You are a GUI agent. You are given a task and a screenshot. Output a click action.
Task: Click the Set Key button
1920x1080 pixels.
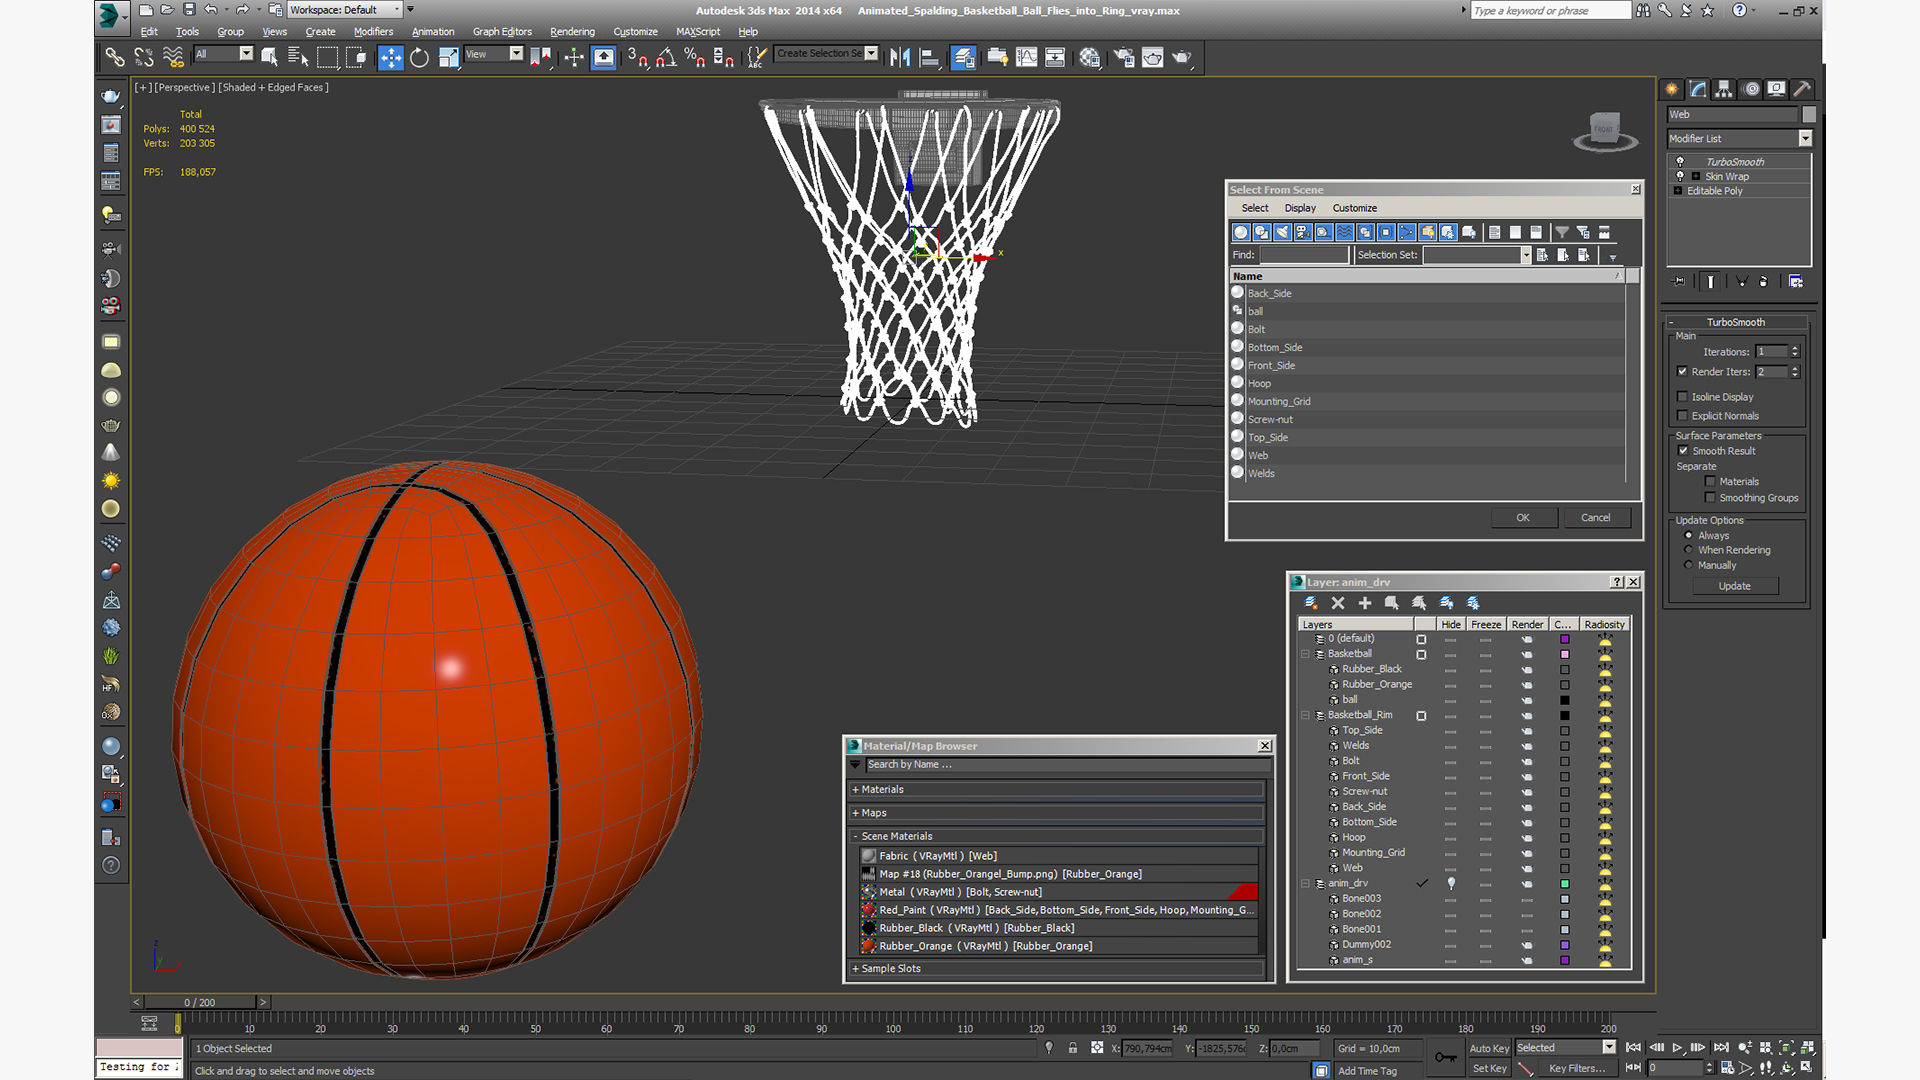click(1489, 1068)
